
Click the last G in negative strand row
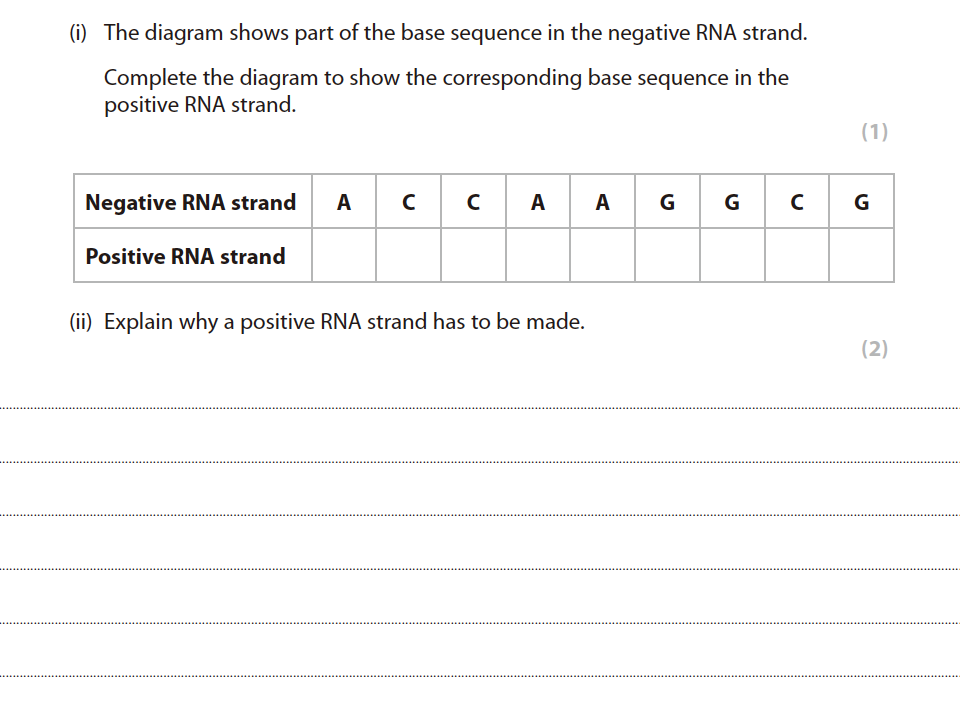[861, 202]
